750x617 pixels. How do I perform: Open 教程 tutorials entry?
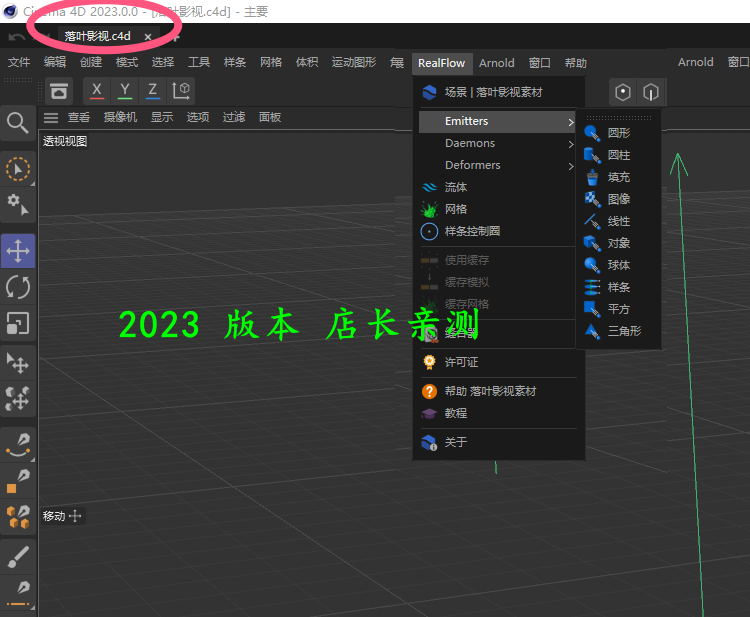tap(497, 414)
